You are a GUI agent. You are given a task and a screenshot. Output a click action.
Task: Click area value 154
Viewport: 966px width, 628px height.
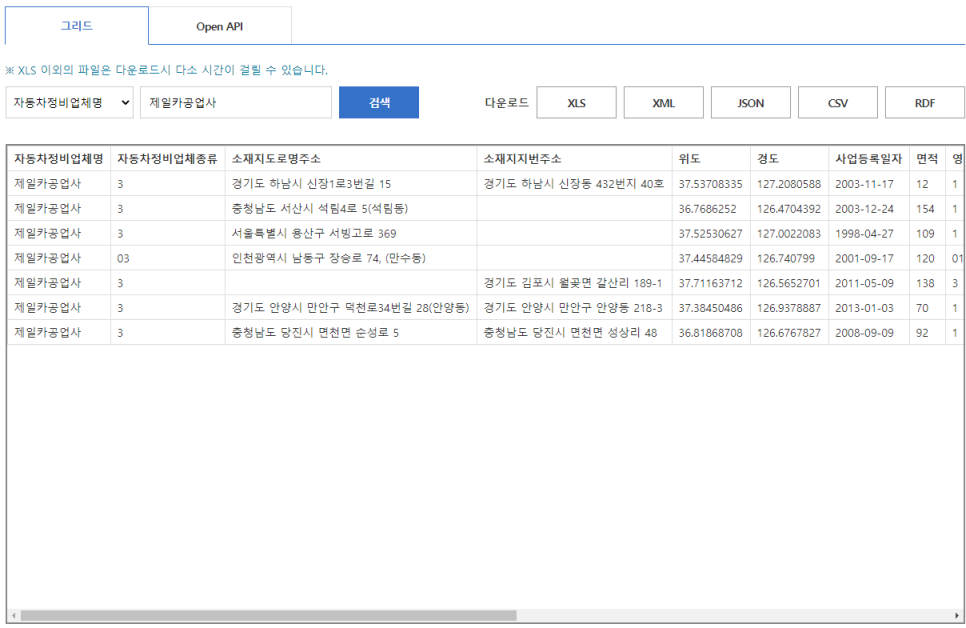pos(925,209)
